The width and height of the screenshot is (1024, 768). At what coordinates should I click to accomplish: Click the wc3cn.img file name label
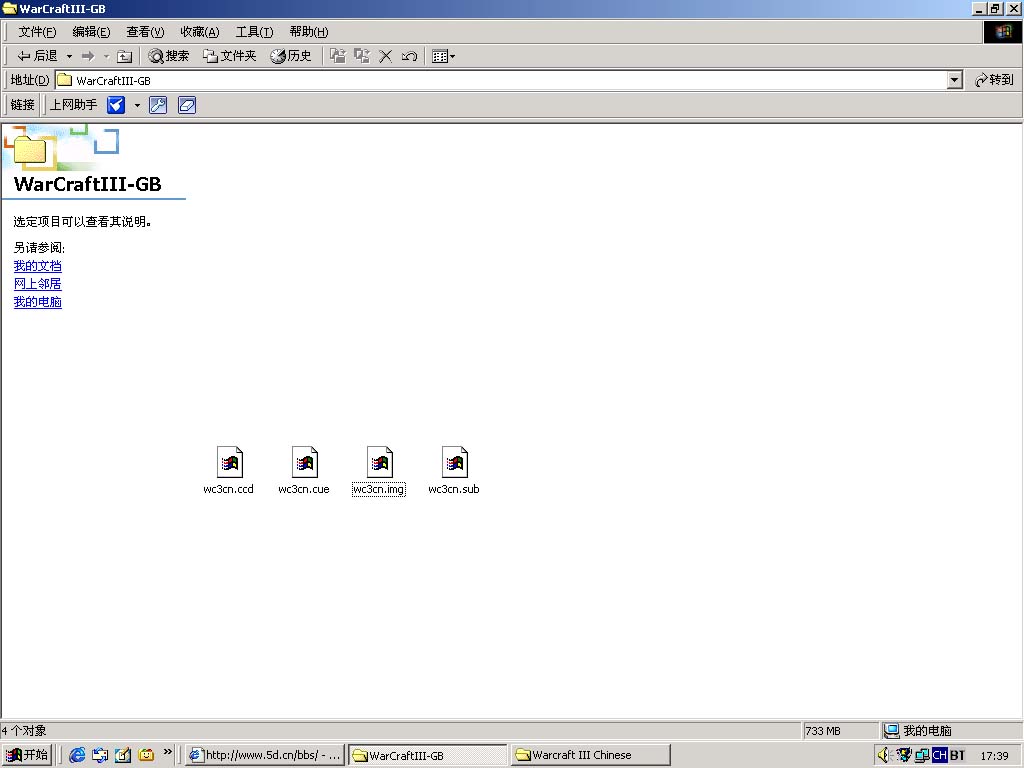coord(379,489)
